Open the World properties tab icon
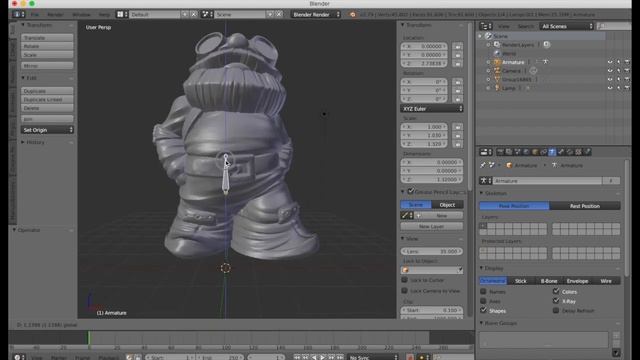The width and height of the screenshot is (640, 360). (526, 152)
